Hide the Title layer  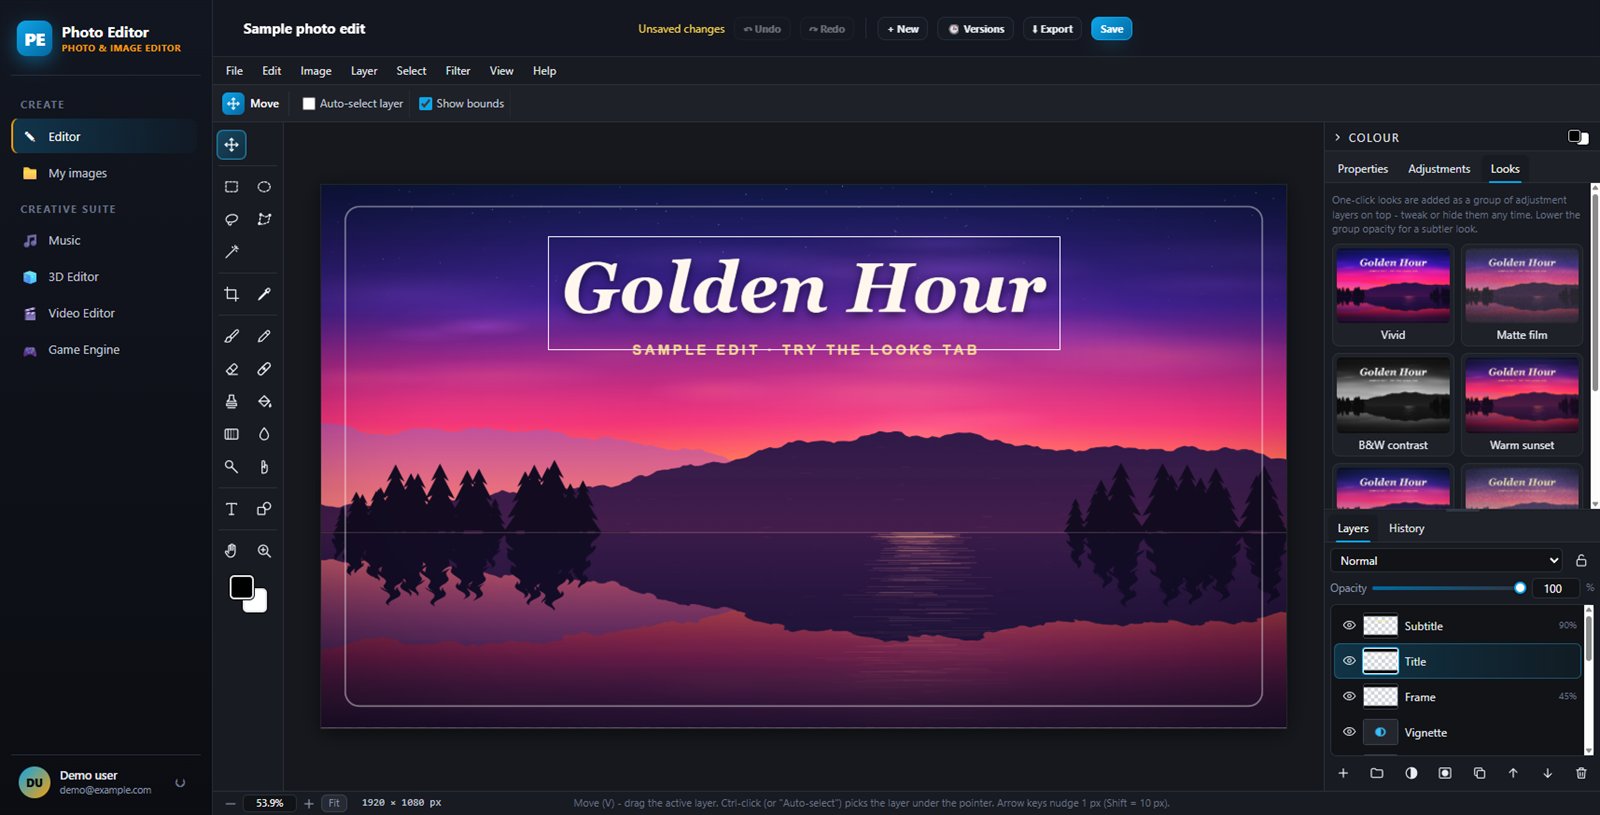pyautogui.click(x=1349, y=661)
